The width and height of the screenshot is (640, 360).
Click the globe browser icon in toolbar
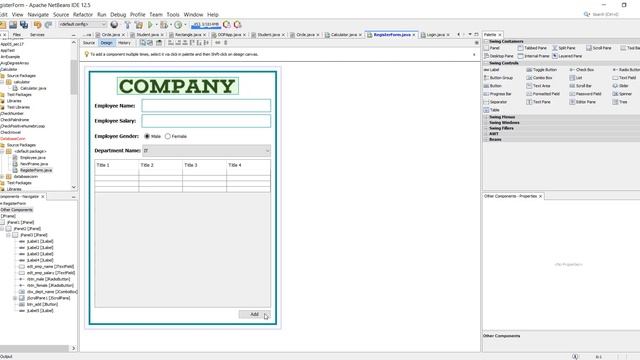click(x=114, y=25)
